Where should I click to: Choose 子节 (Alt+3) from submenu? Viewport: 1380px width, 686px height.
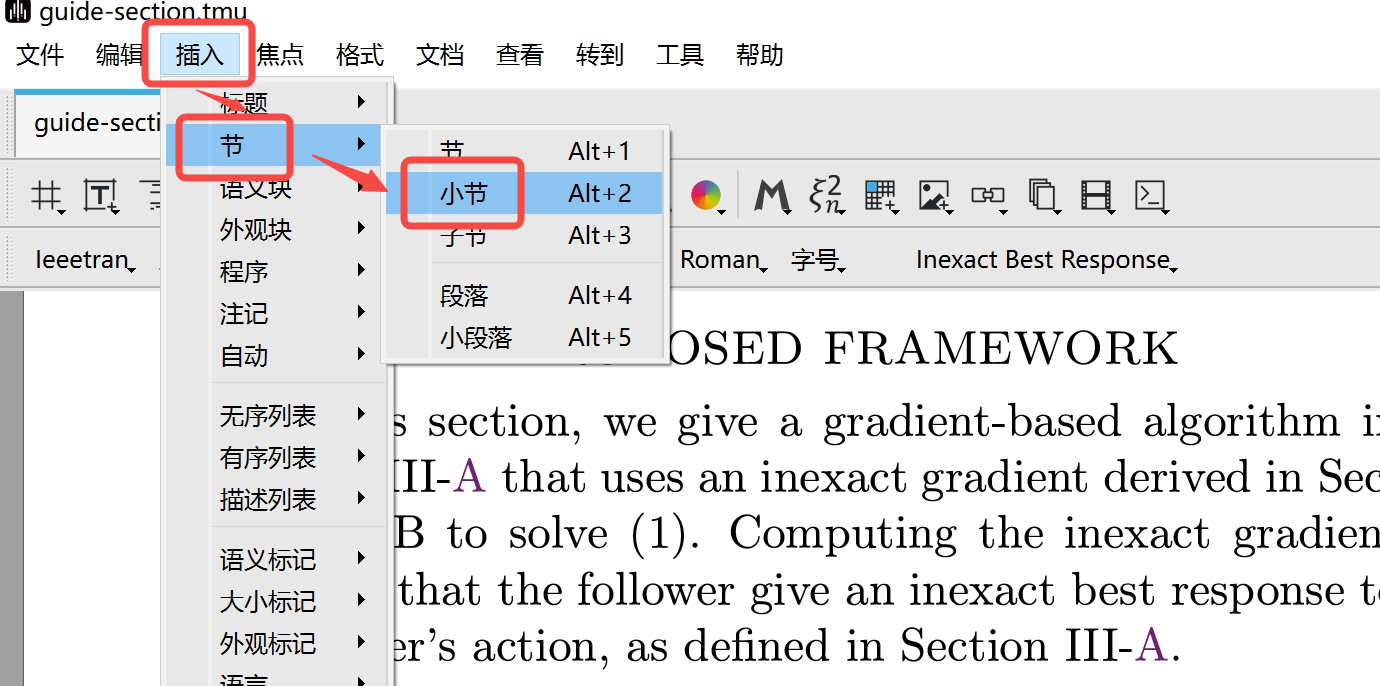point(525,235)
